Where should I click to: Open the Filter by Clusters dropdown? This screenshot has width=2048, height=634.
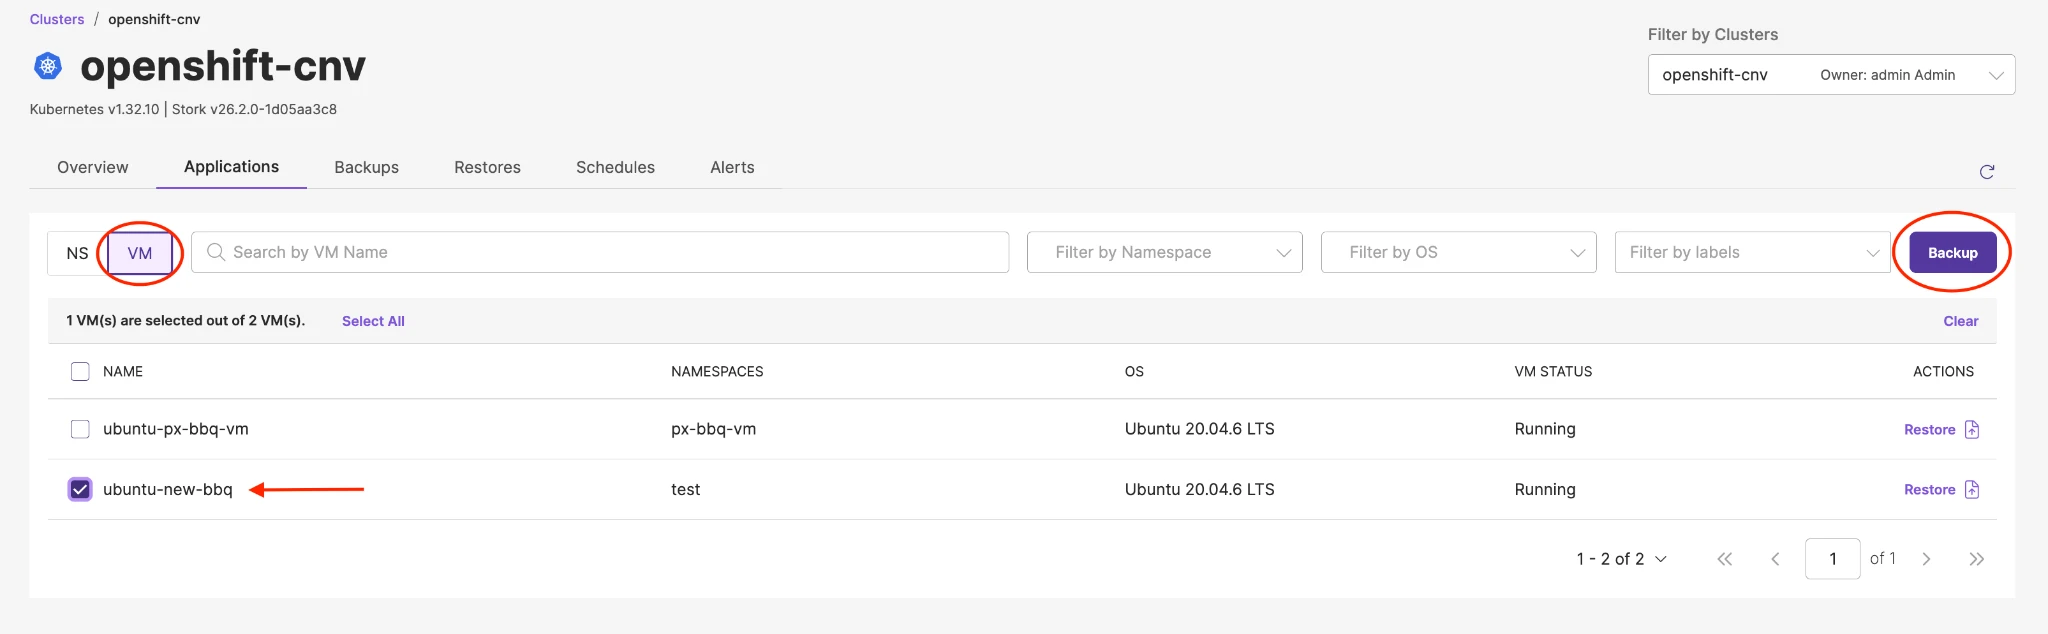[1831, 75]
